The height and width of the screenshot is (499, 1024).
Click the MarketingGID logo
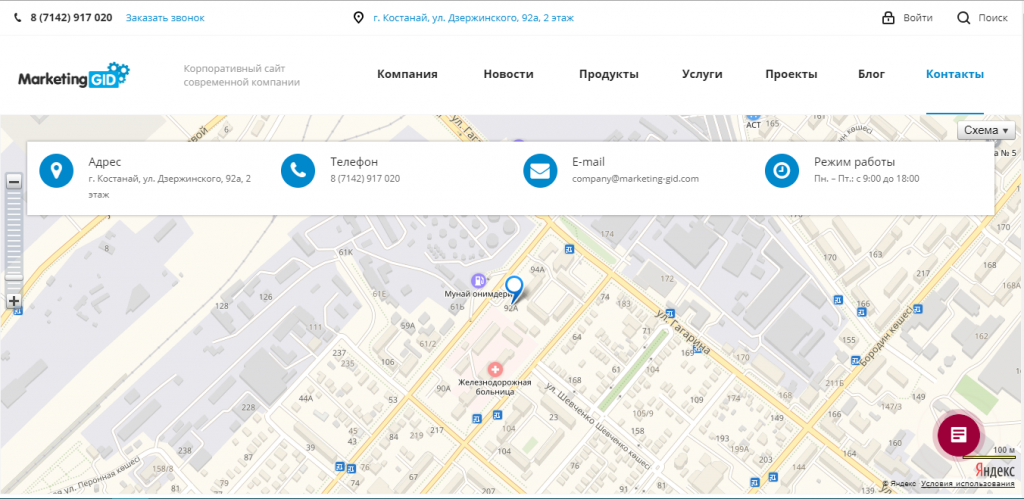point(74,75)
